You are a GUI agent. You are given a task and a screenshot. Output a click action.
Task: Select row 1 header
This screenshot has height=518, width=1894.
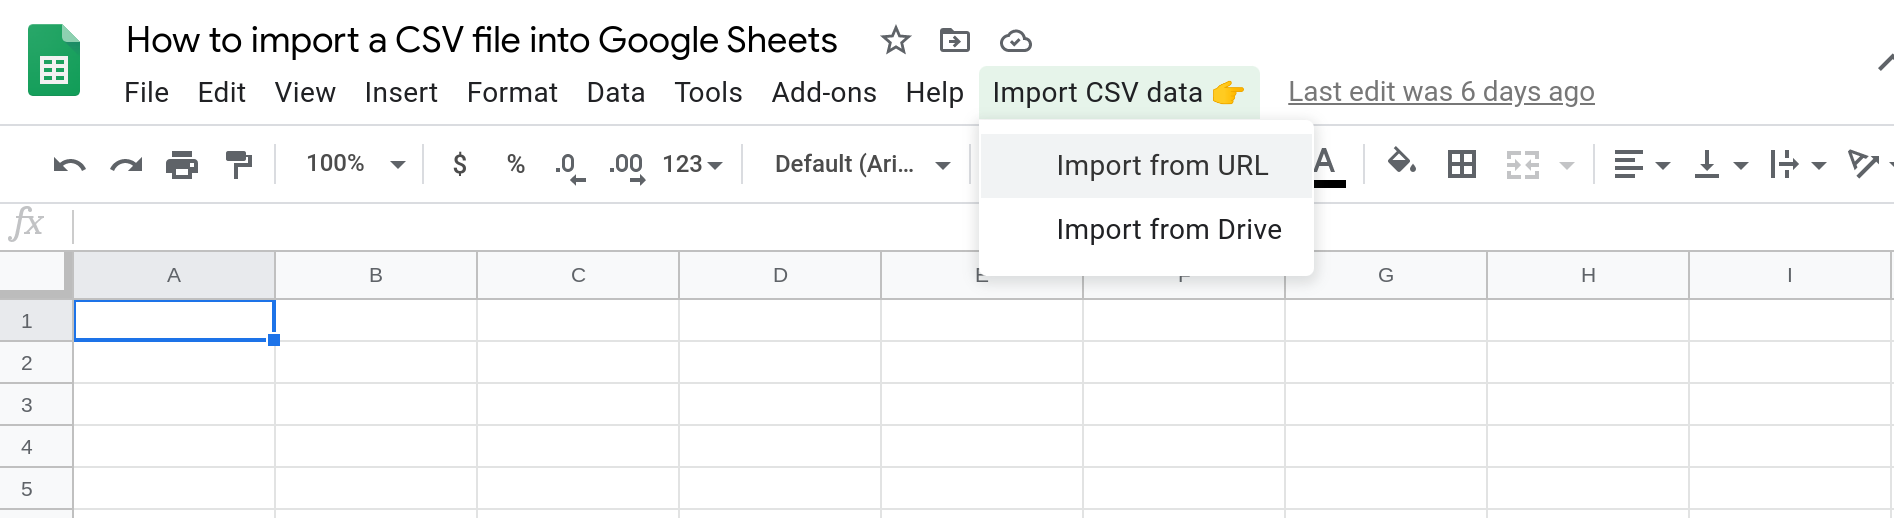pyautogui.click(x=36, y=321)
